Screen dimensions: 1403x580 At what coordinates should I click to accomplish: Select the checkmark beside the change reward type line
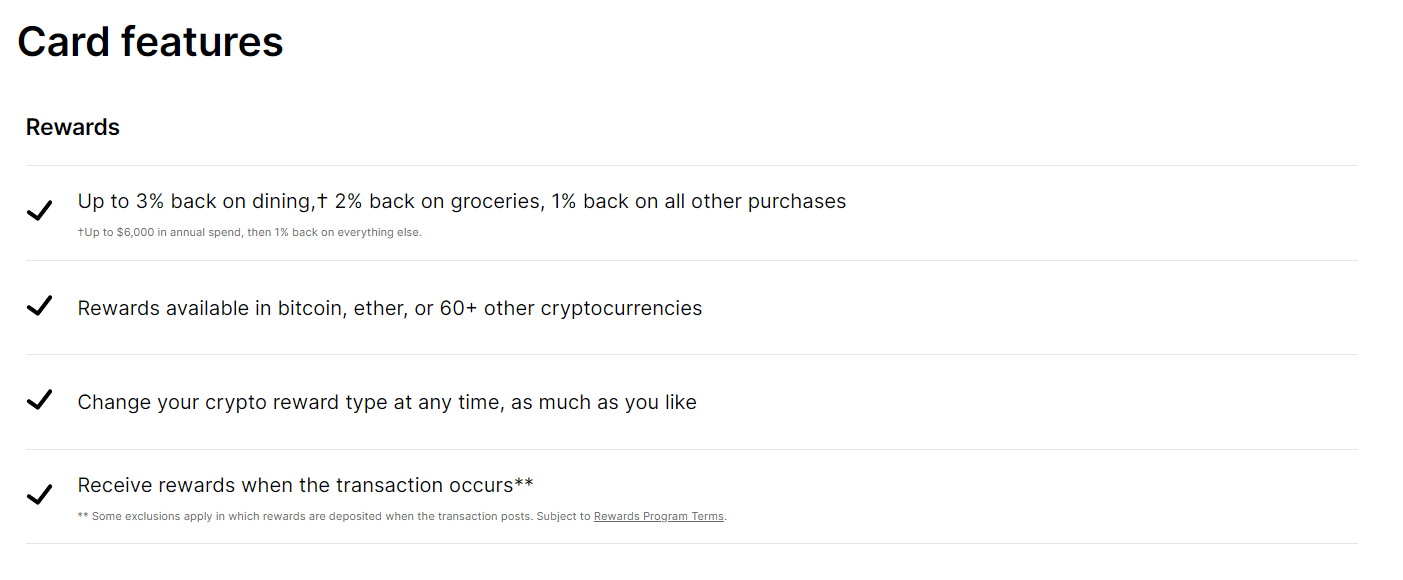39,400
